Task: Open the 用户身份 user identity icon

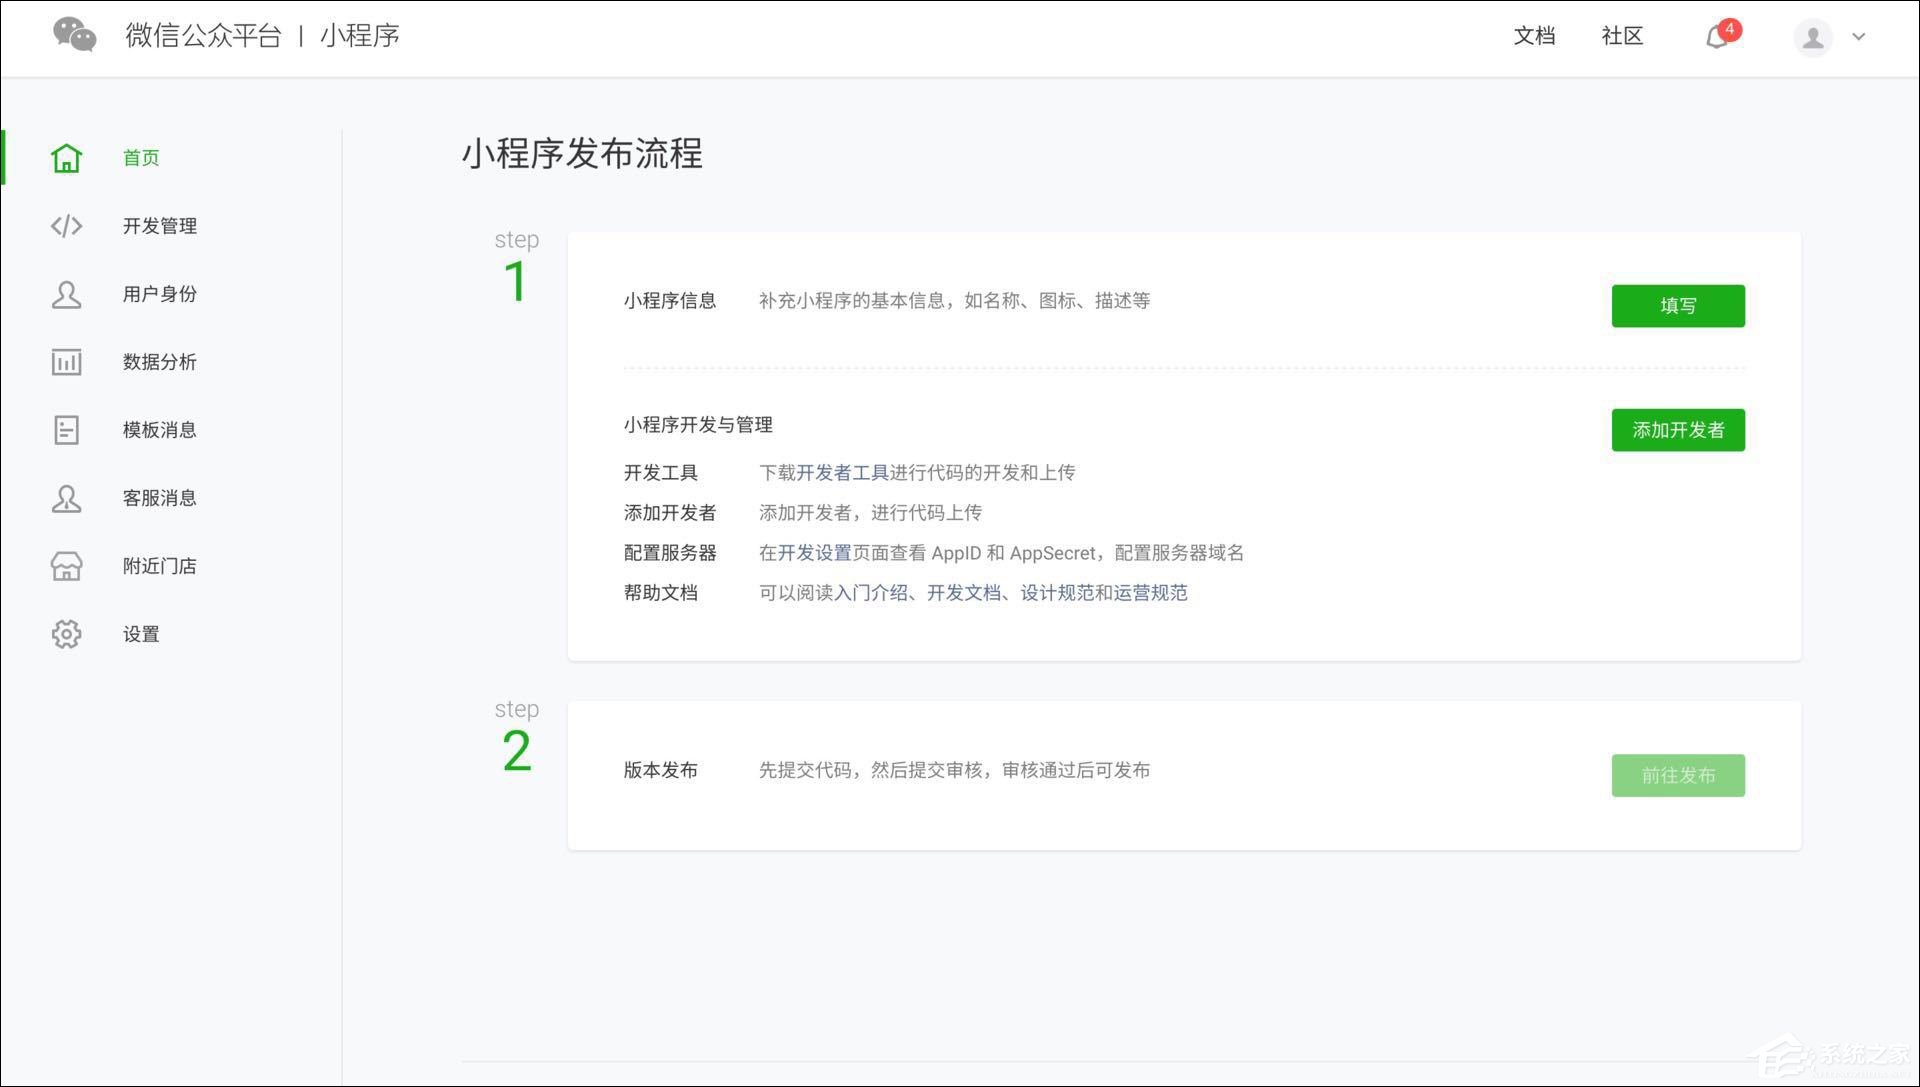Action: click(66, 293)
